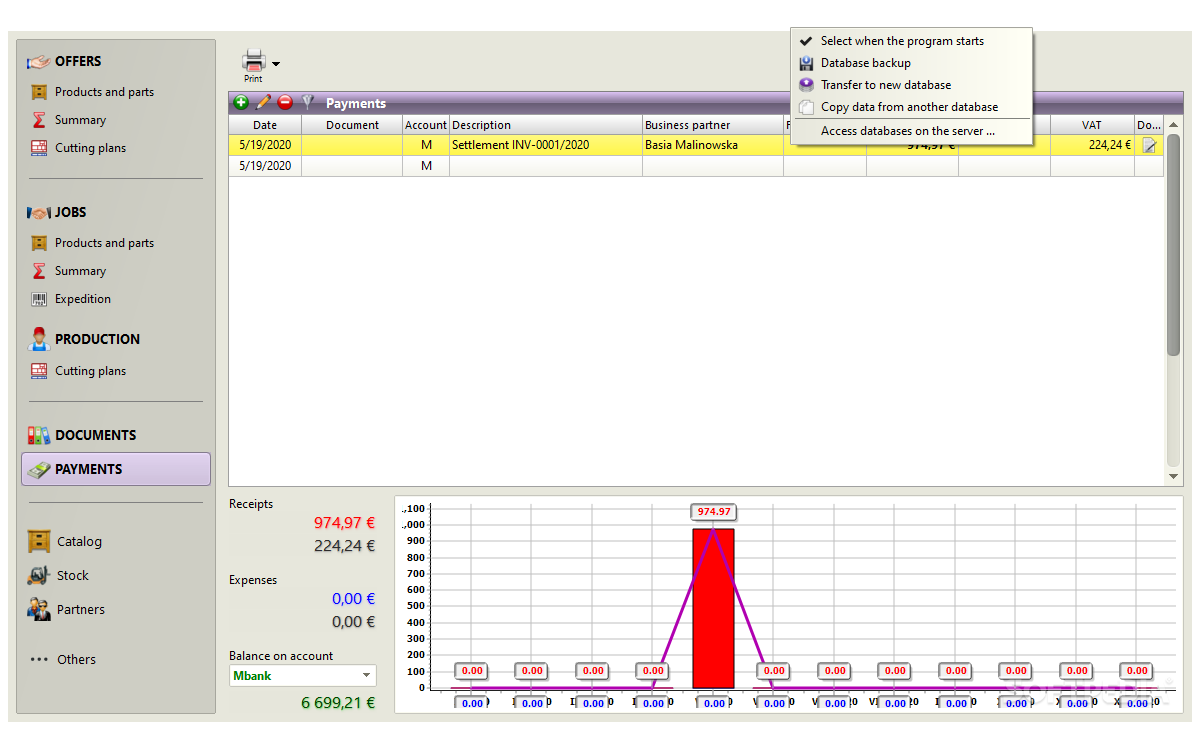
Task: Click the Catalog cabinet icon
Action: pyautogui.click(x=39, y=541)
